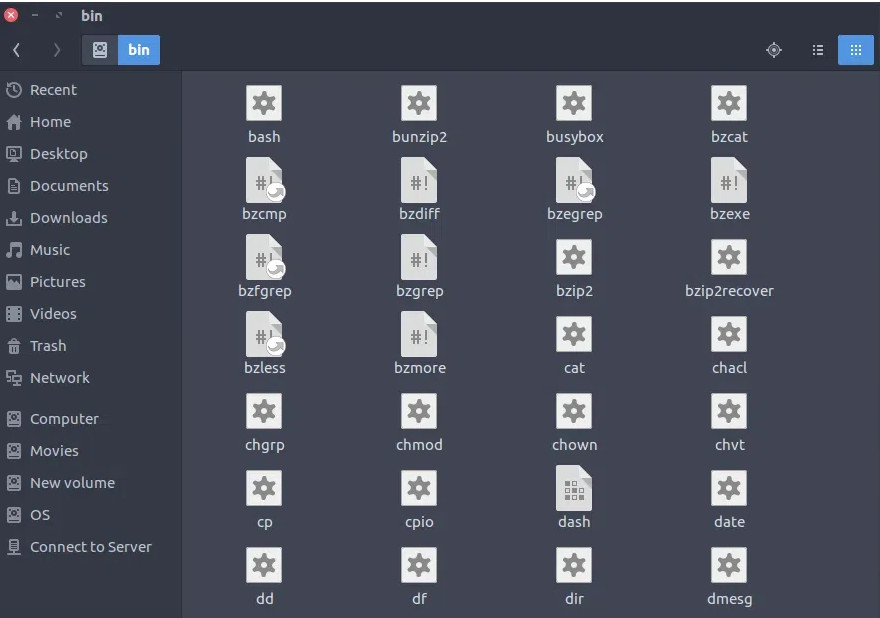Select the dir executable icon
The image size is (880, 618).
pyautogui.click(x=574, y=565)
